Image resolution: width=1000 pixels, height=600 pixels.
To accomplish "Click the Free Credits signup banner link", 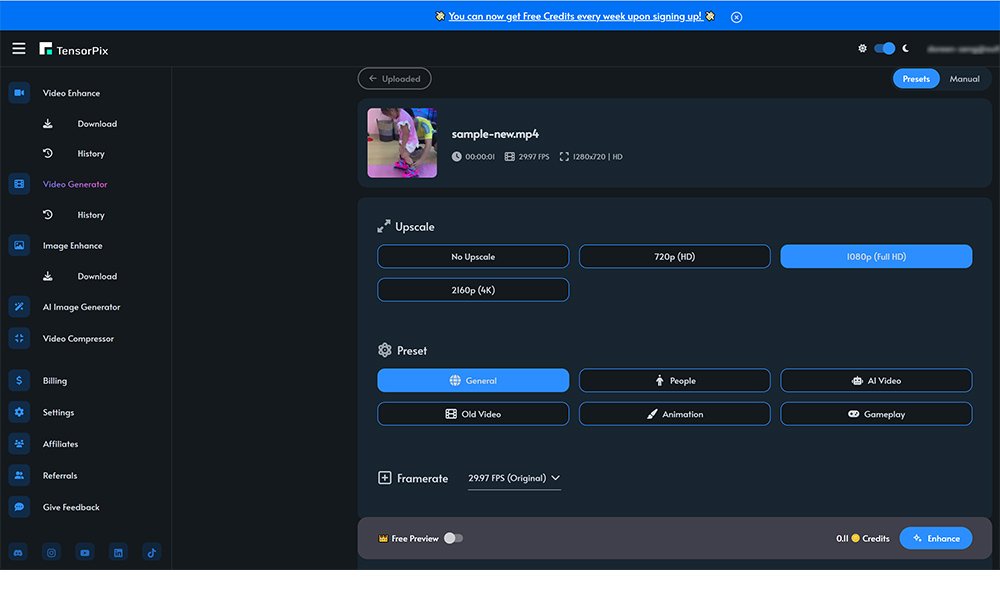I will (577, 16).
